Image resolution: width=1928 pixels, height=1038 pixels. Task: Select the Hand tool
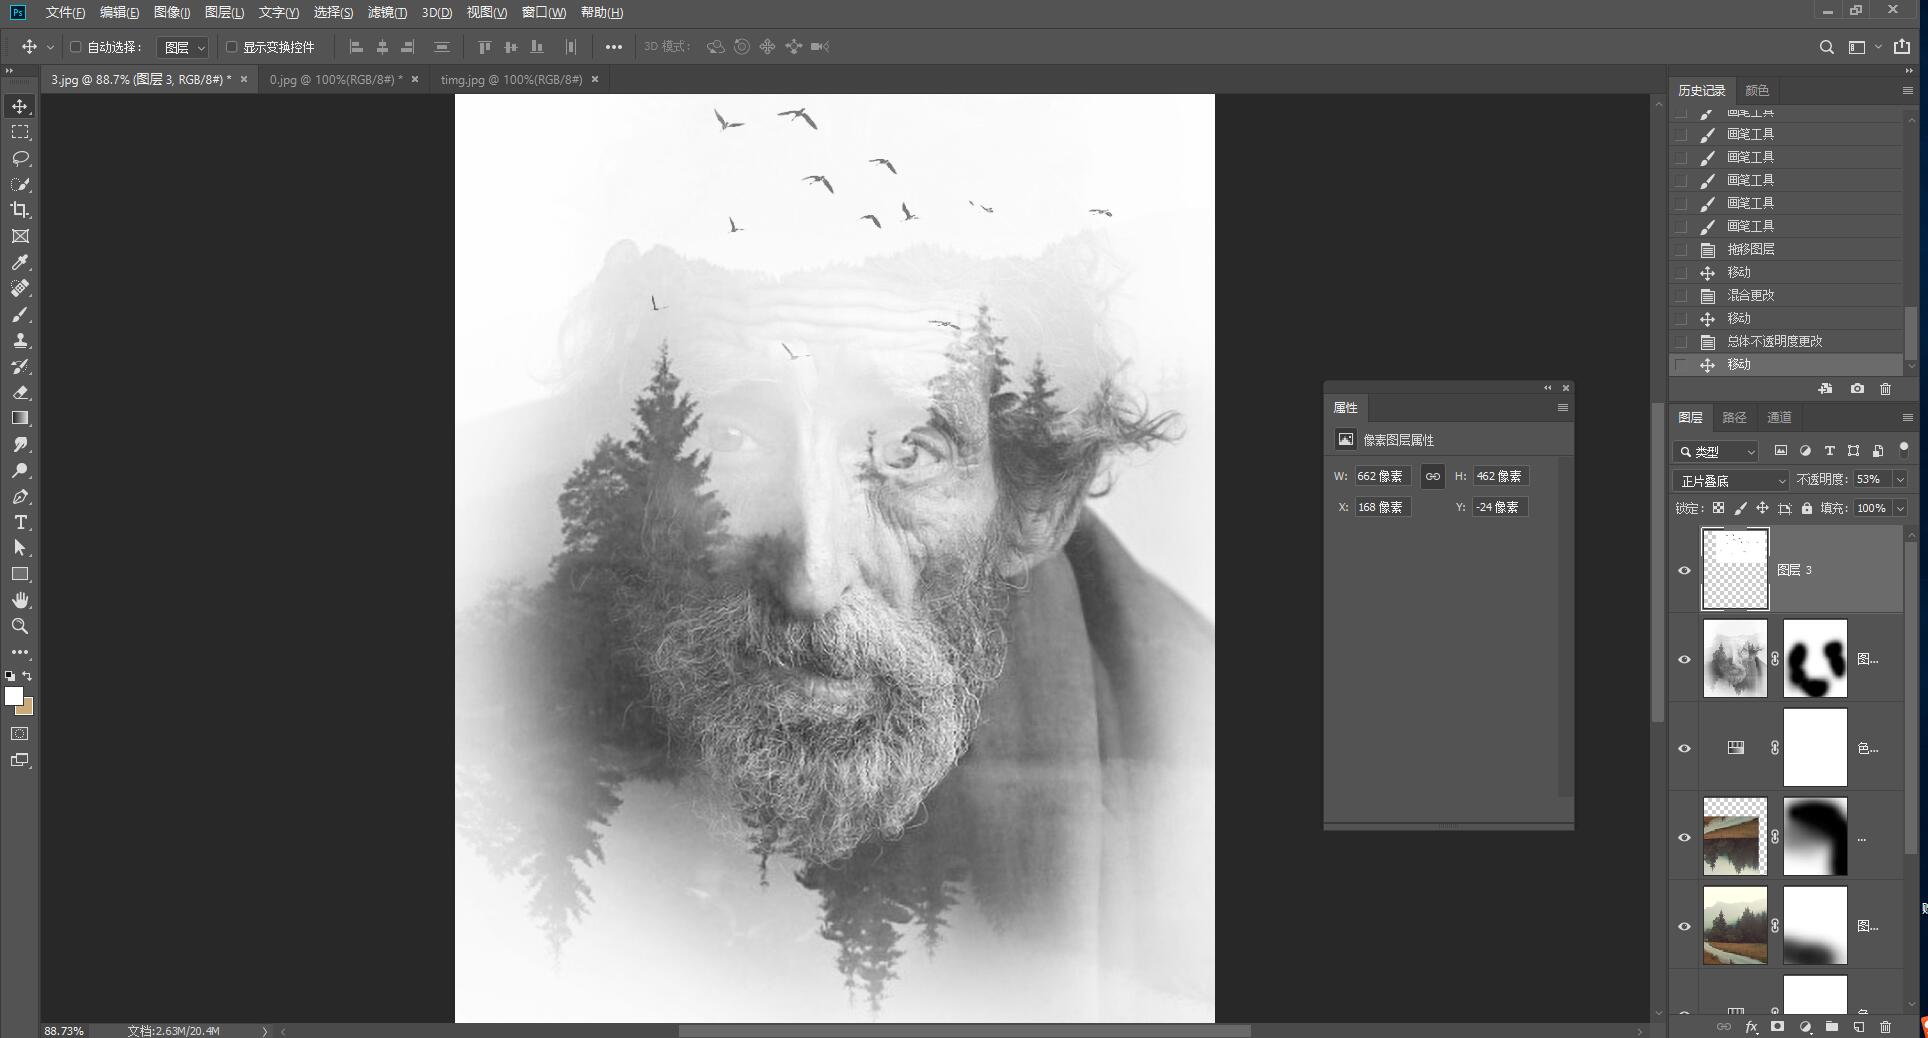[x=20, y=600]
